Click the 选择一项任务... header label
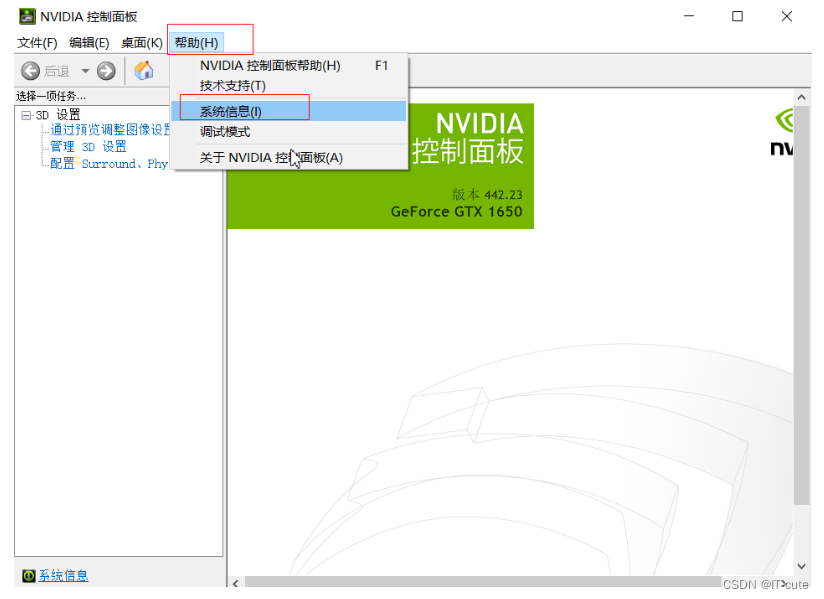Viewport: 824px width, 599px height. tap(51, 96)
